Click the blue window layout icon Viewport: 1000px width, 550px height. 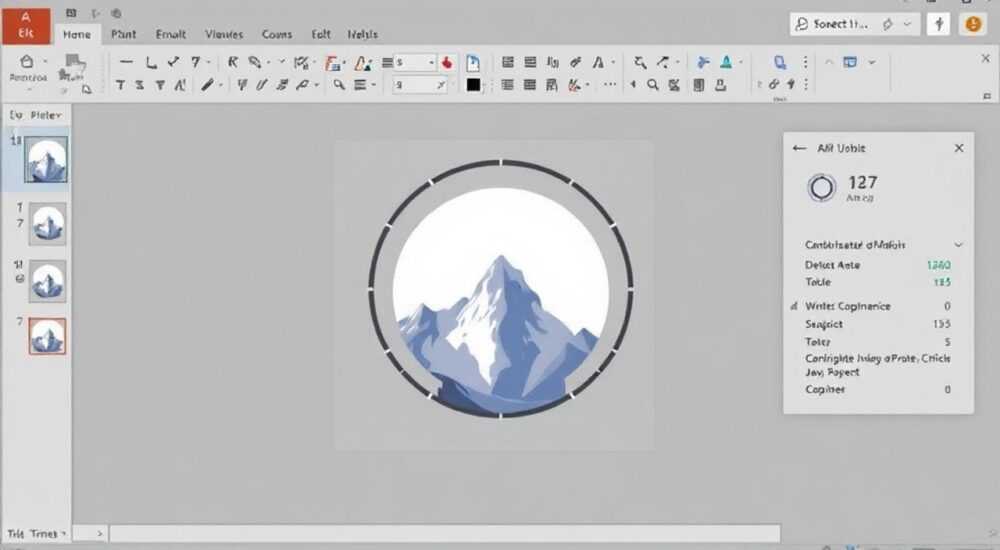850,62
